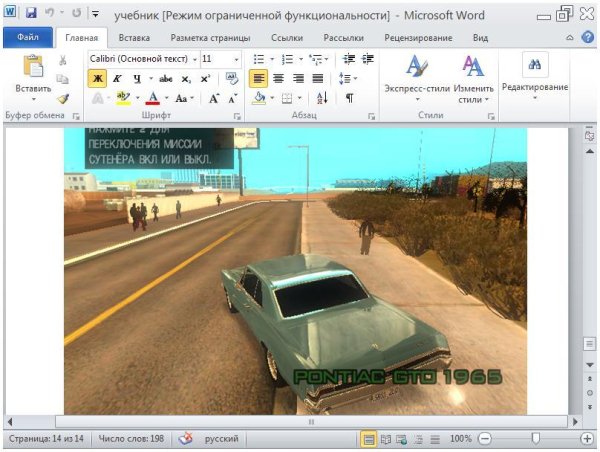The width and height of the screenshot is (600, 452).
Task: Click the Undo arrow icon
Action: pyautogui.click(x=50, y=13)
